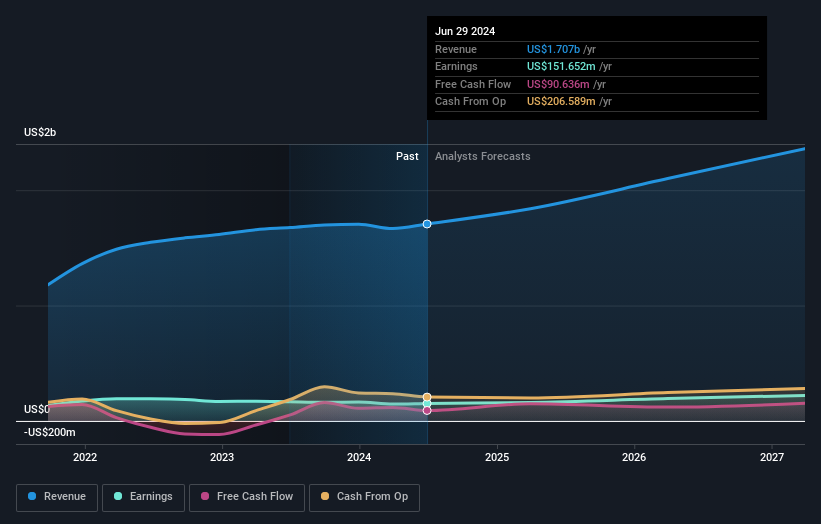Click the US$151.652m earnings value
821x524 pixels.
click(561, 66)
